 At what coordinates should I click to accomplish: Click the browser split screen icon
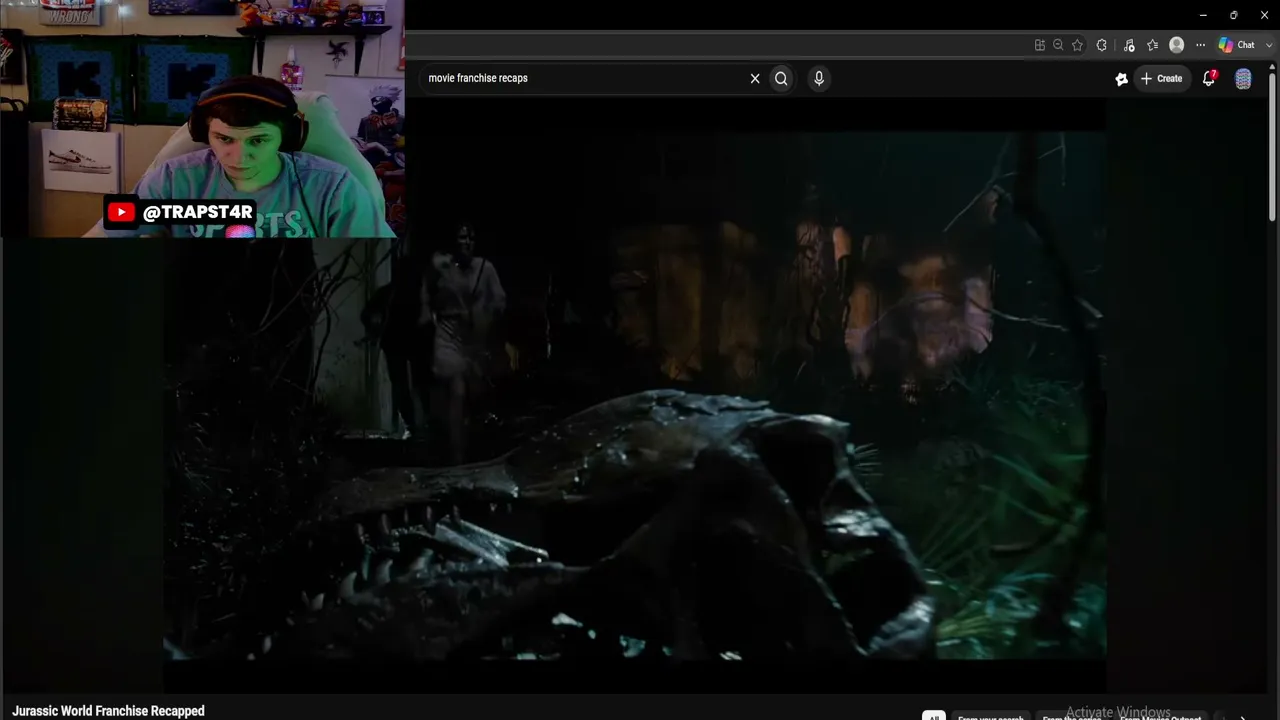(x=1040, y=45)
